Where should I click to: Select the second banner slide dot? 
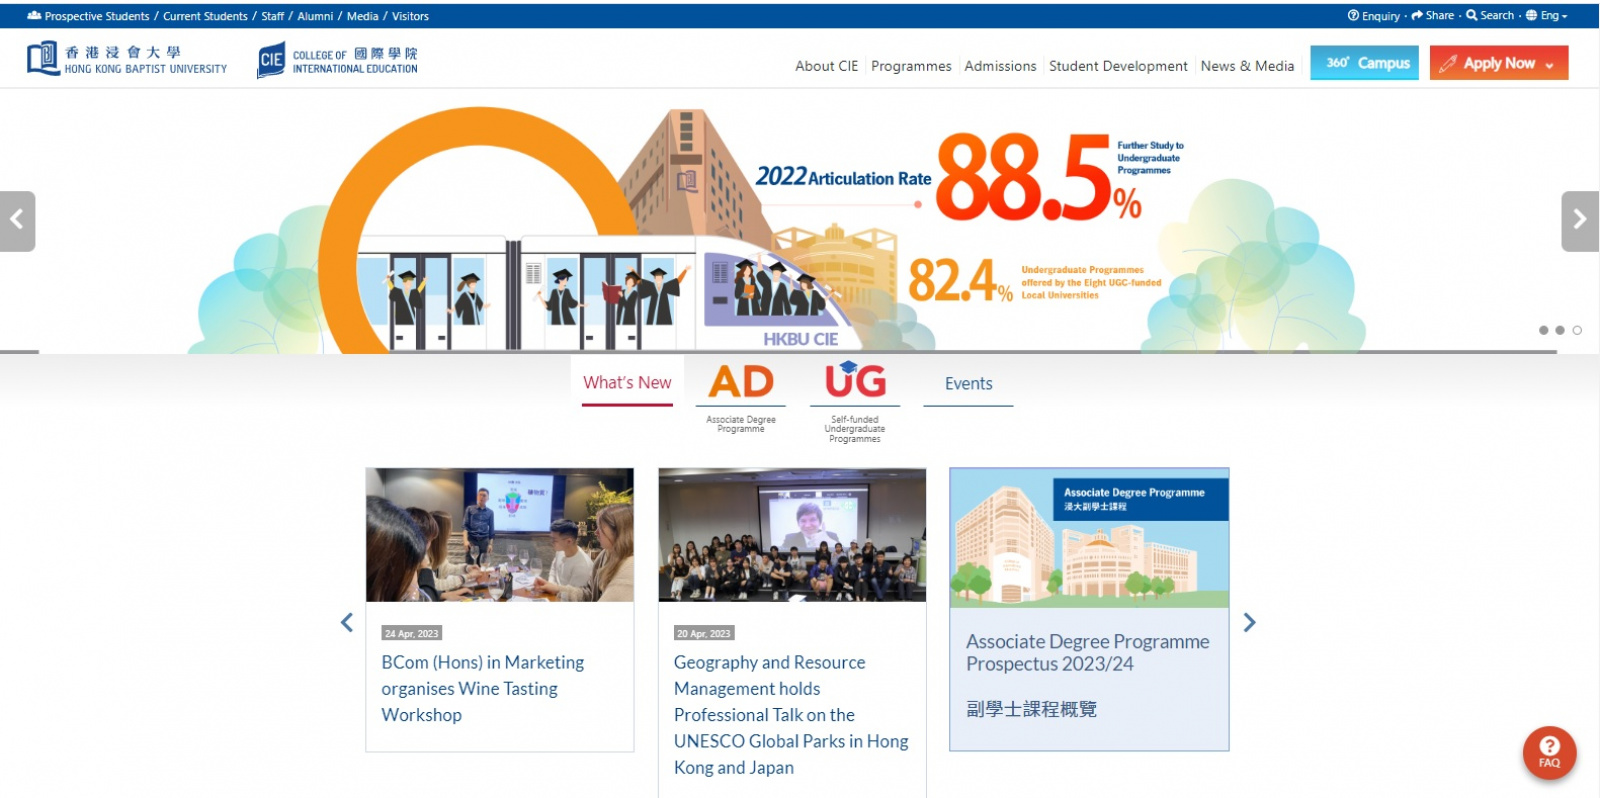pos(1560,330)
